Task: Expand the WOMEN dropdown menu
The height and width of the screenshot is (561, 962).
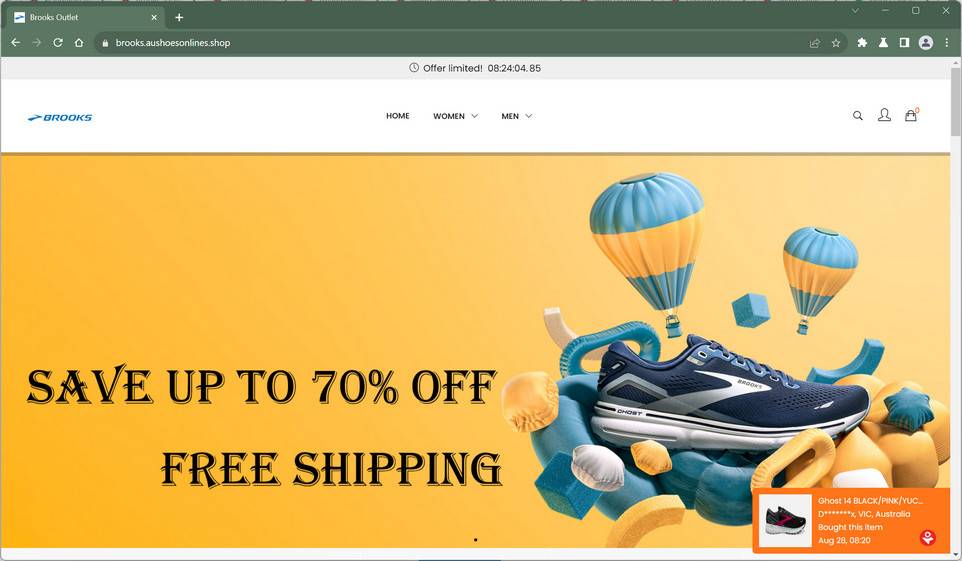Action: 455,116
